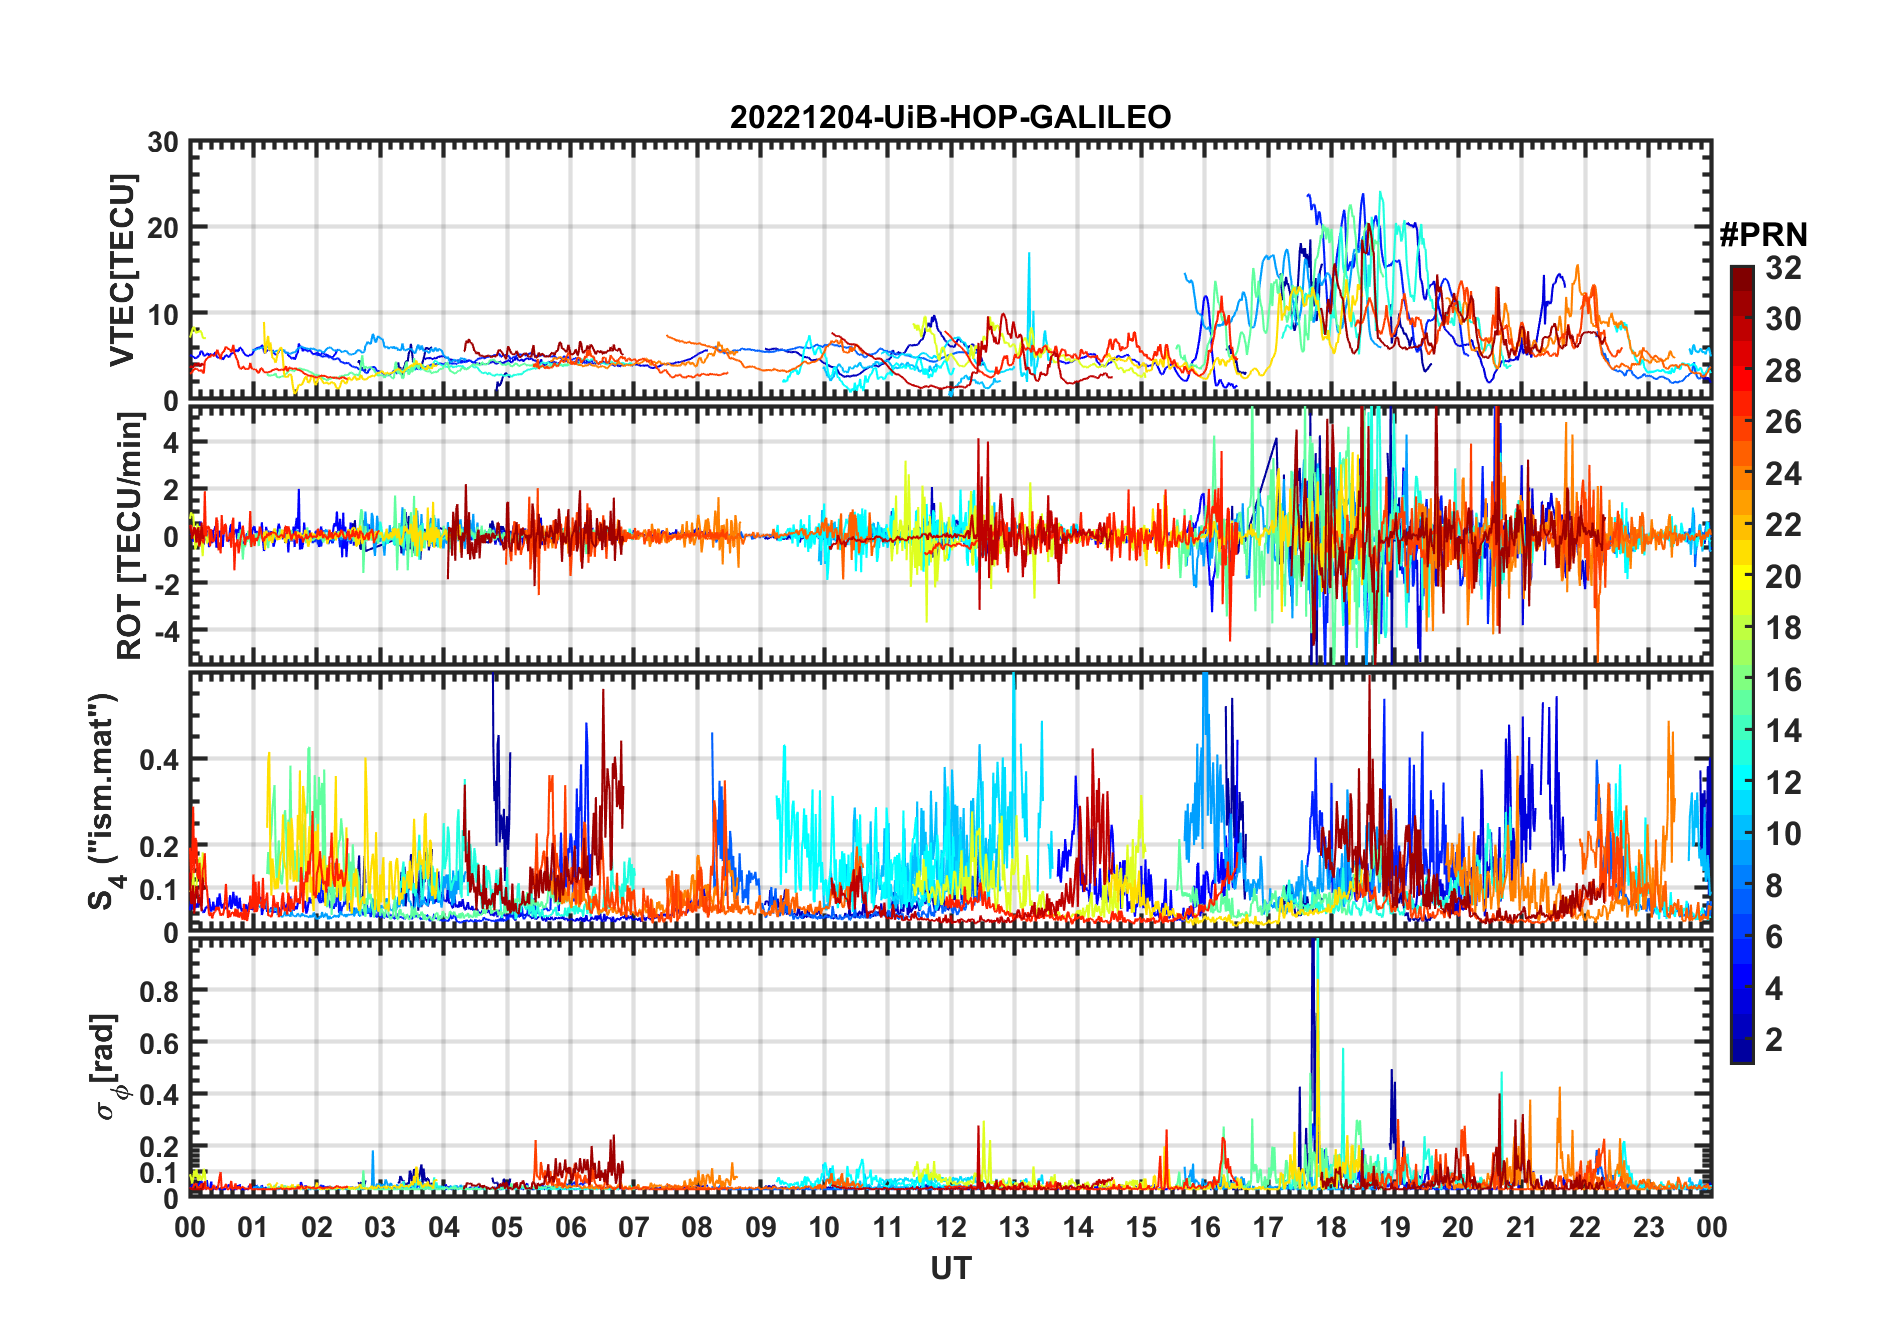This screenshot has width=1902, height=1330.
Task: Click the 0.1 tick on the S4 axis
Action: pos(159,890)
